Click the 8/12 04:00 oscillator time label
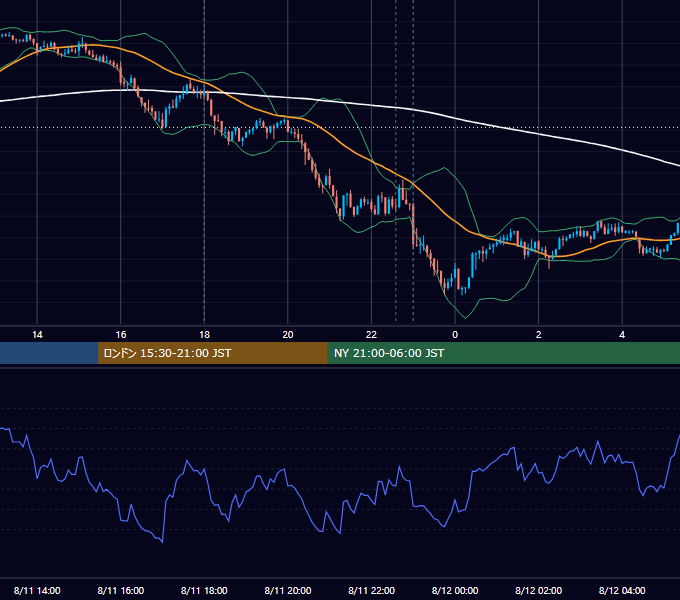This screenshot has height=600, width=680. [622, 590]
